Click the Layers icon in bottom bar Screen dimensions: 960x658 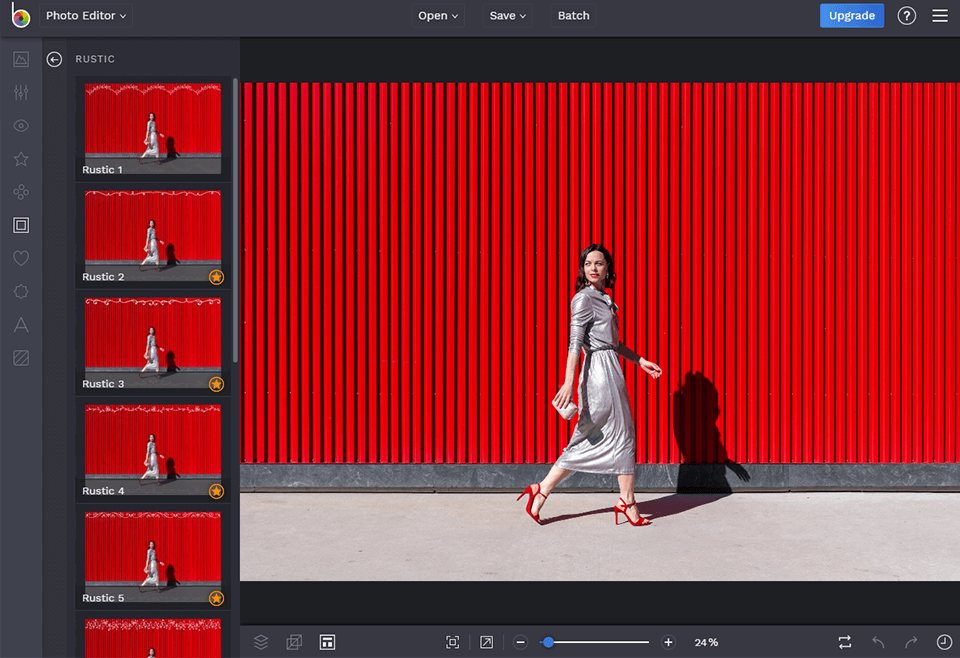tap(261, 642)
